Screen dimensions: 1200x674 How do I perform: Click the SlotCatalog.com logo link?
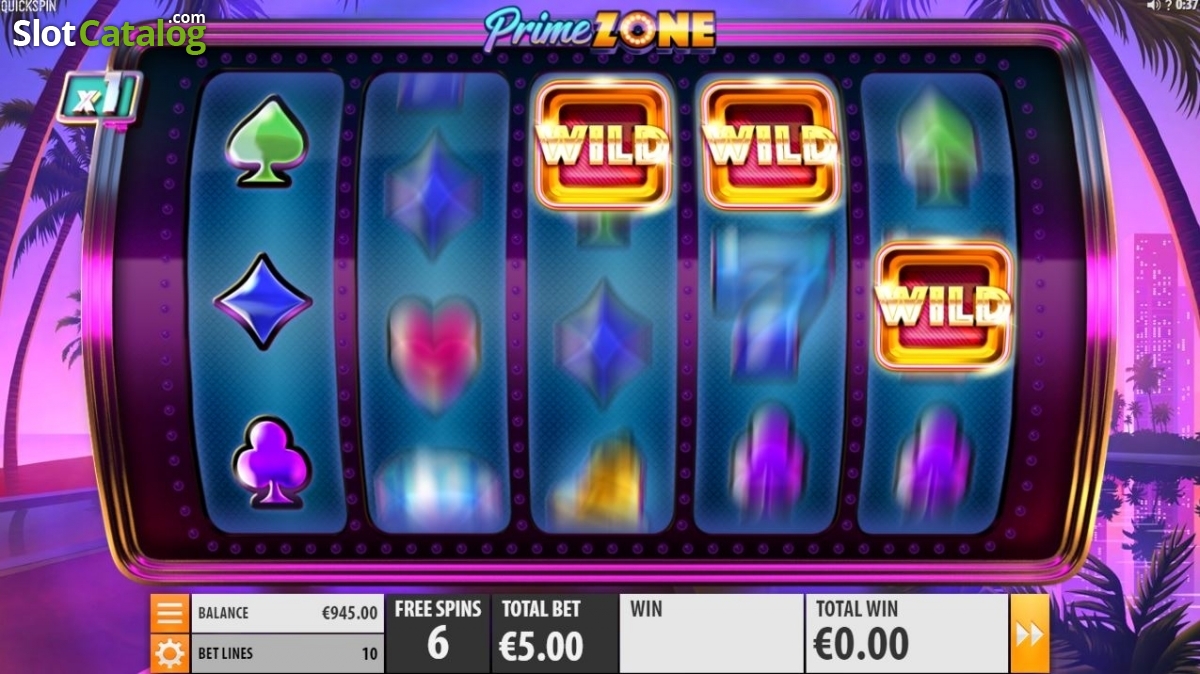coord(108,32)
